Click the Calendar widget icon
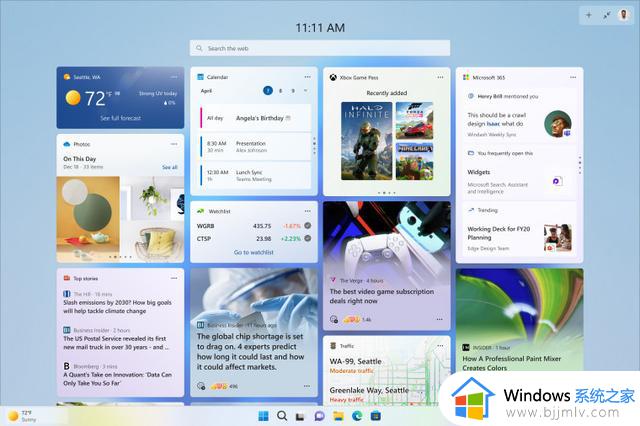The height and width of the screenshot is (426, 640). pyautogui.click(x=200, y=77)
